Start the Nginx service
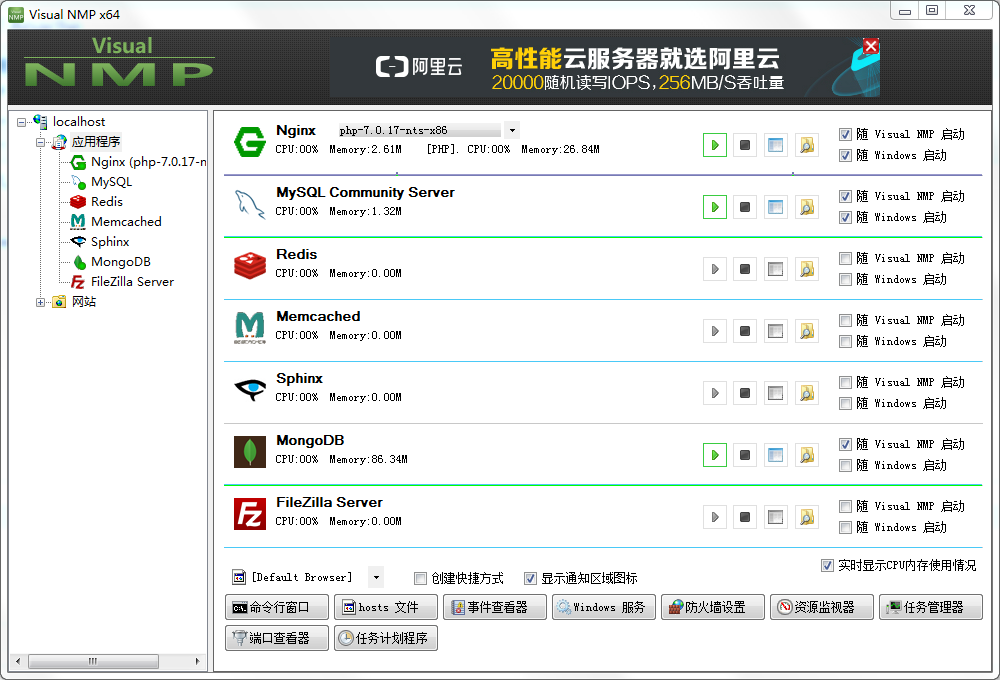 (715, 145)
